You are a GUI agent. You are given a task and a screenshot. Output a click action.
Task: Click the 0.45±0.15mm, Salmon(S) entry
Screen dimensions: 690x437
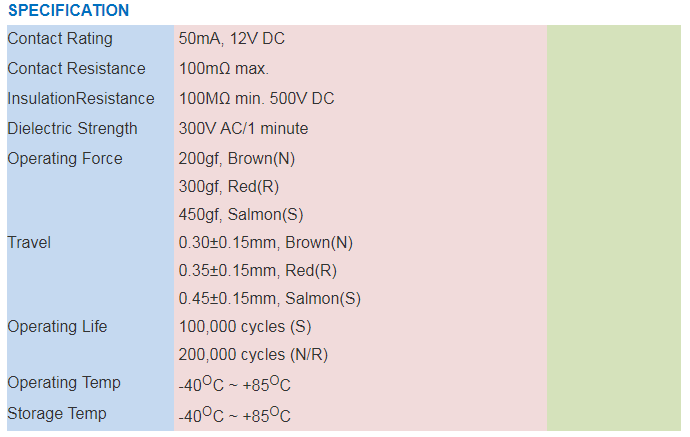pyautogui.click(x=269, y=299)
